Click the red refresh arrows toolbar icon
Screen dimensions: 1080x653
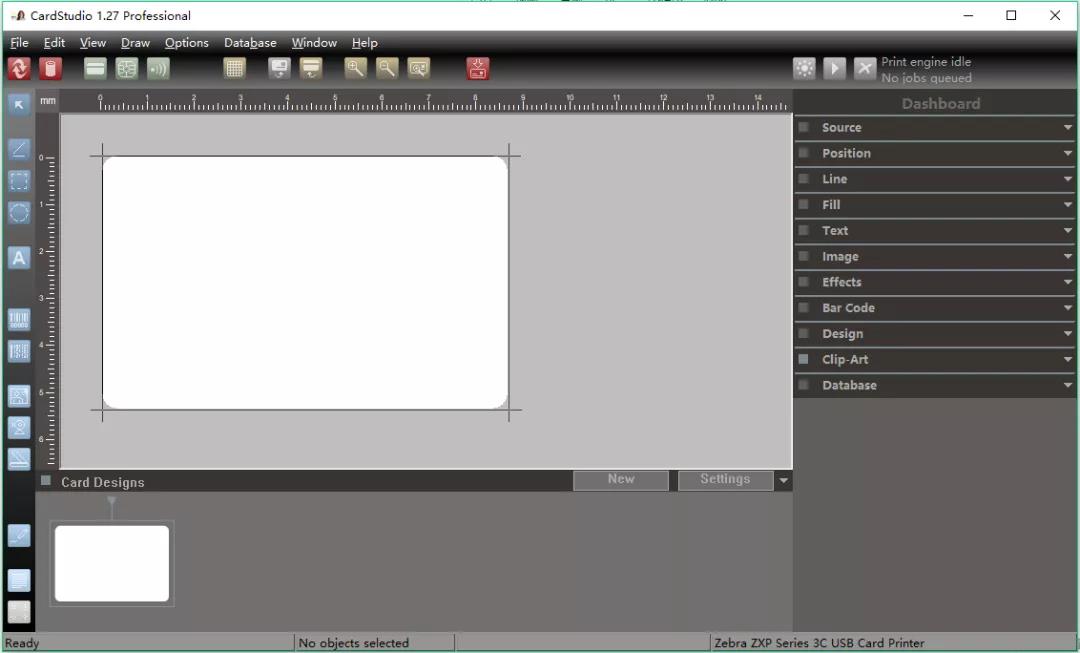coord(19,68)
